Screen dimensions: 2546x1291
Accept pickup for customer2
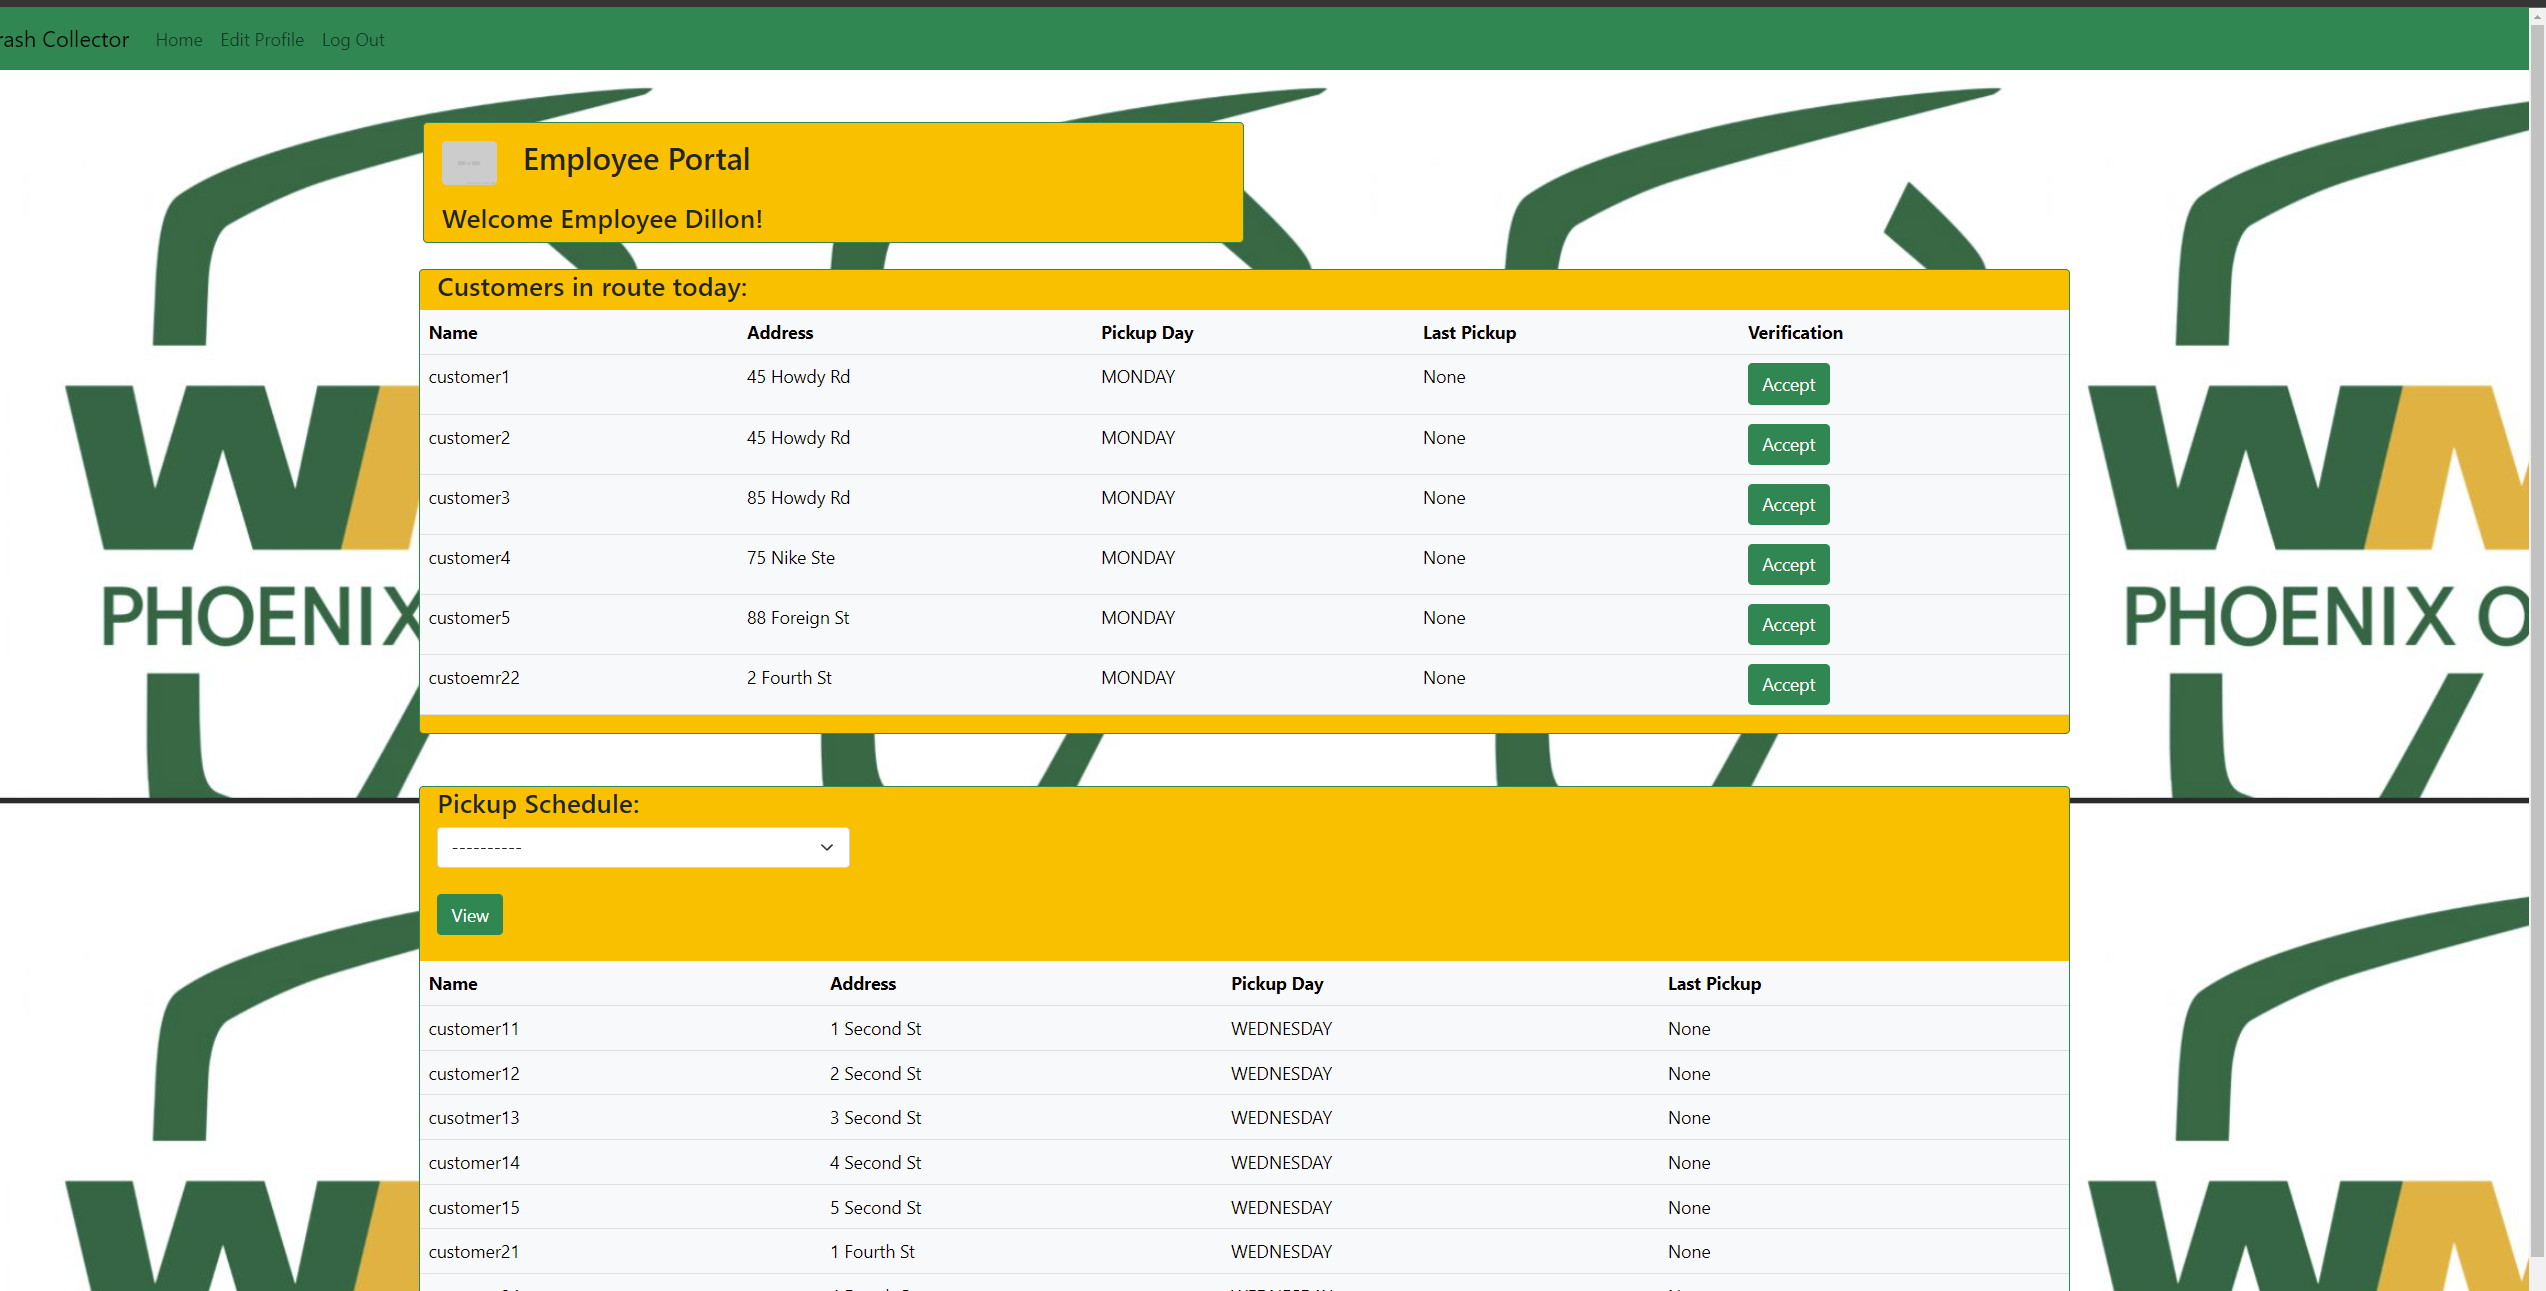click(x=1787, y=445)
